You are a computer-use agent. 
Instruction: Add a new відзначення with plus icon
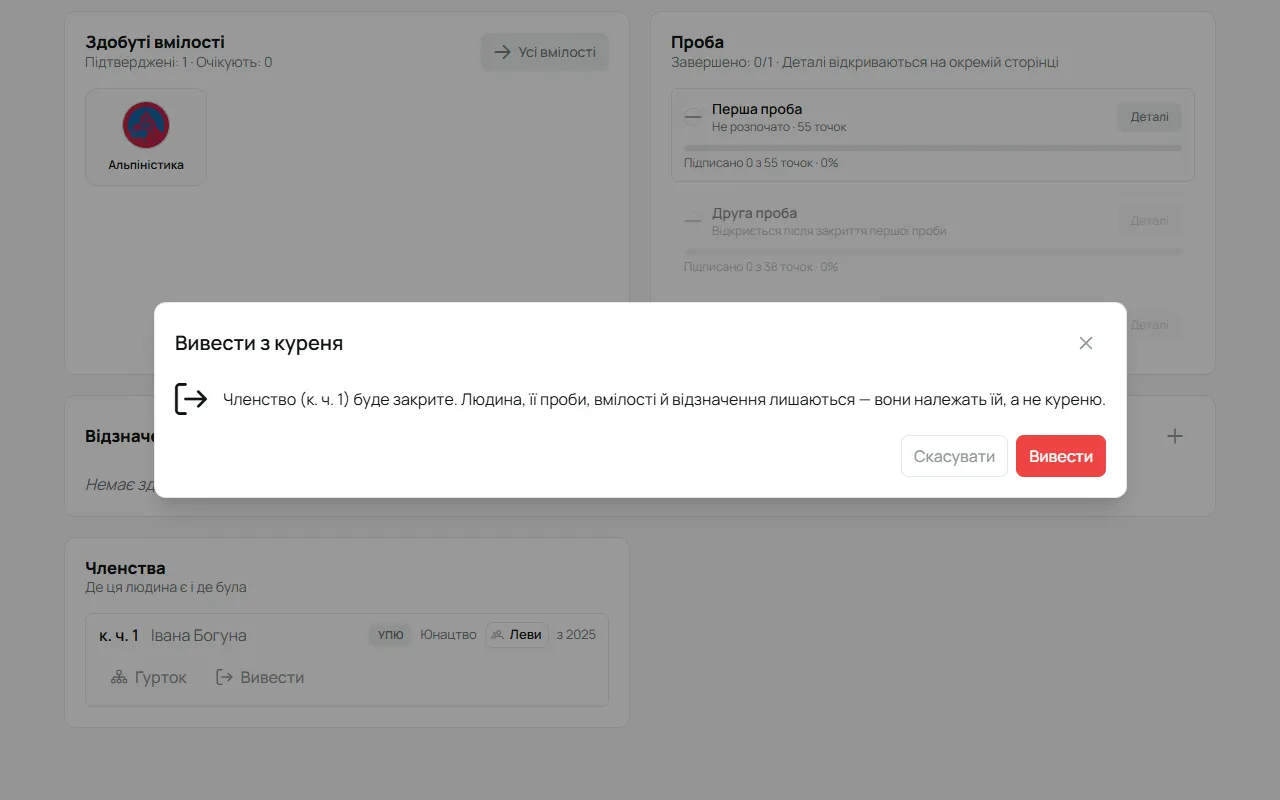point(1175,436)
